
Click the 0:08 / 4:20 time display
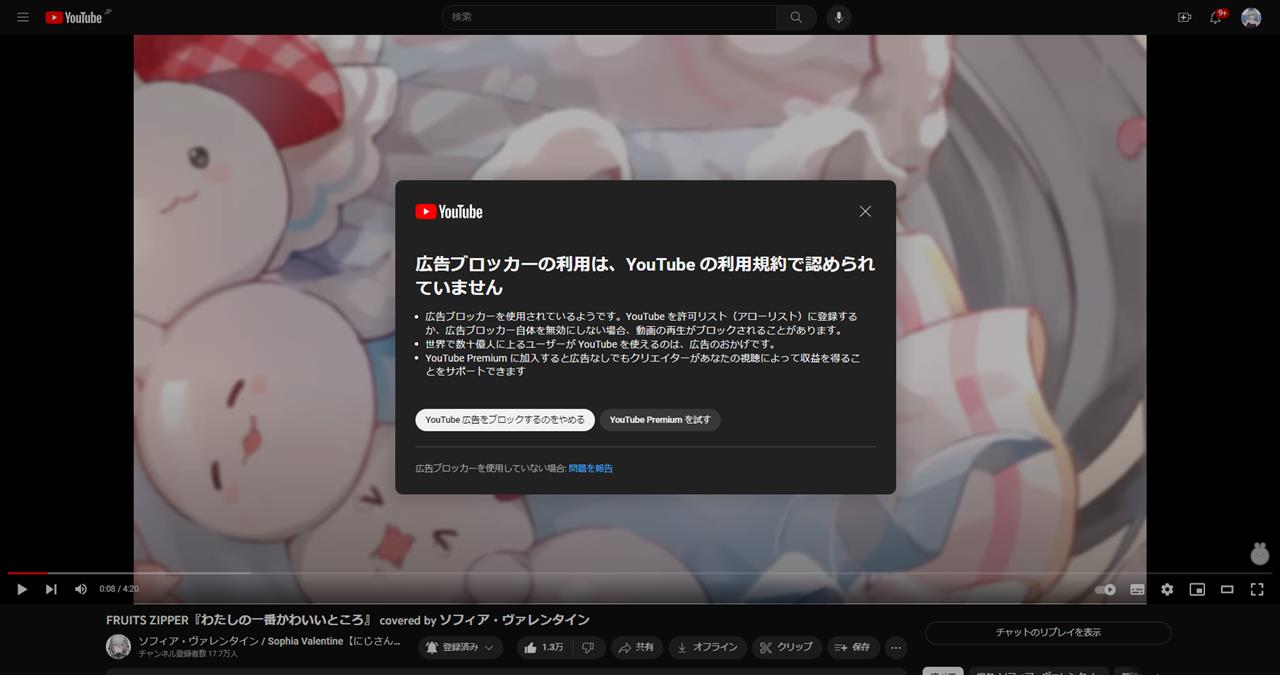point(119,590)
